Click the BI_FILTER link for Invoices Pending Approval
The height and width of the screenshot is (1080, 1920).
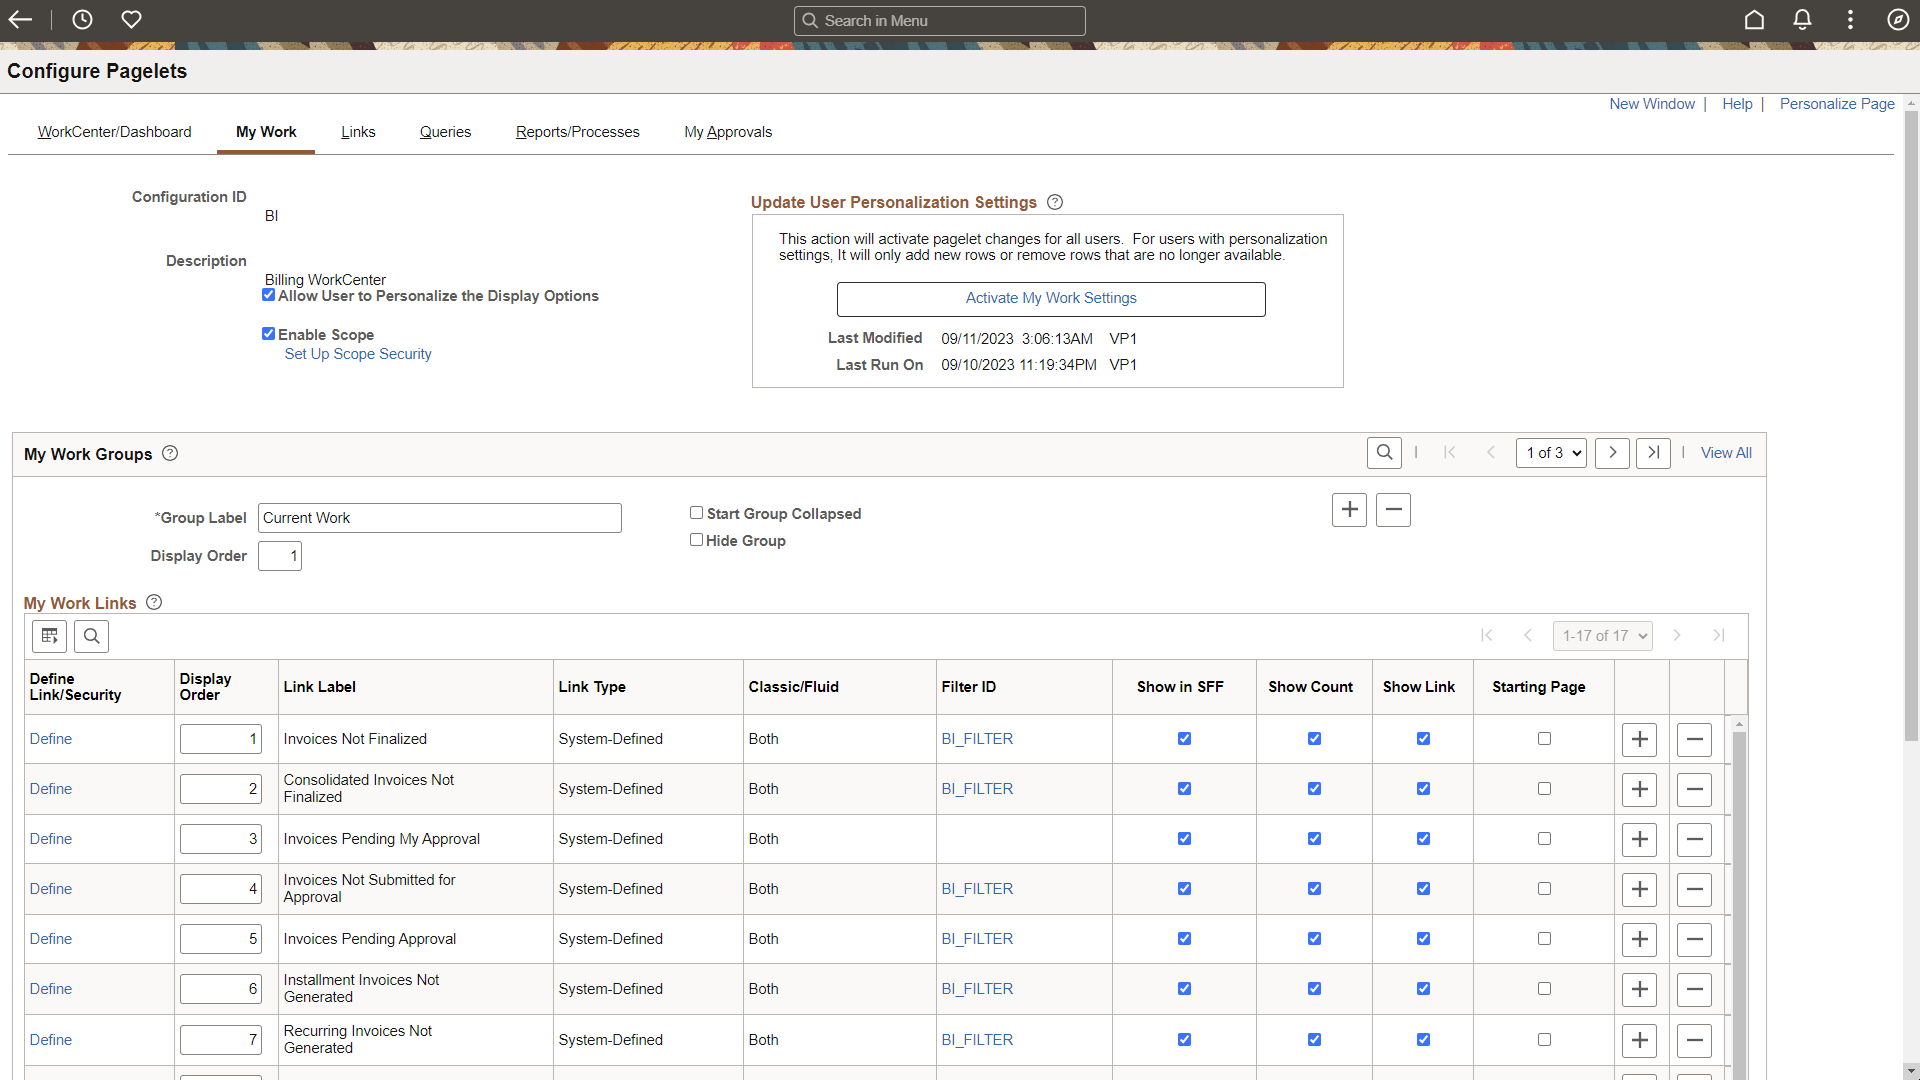pyautogui.click(x=976, y=939)
